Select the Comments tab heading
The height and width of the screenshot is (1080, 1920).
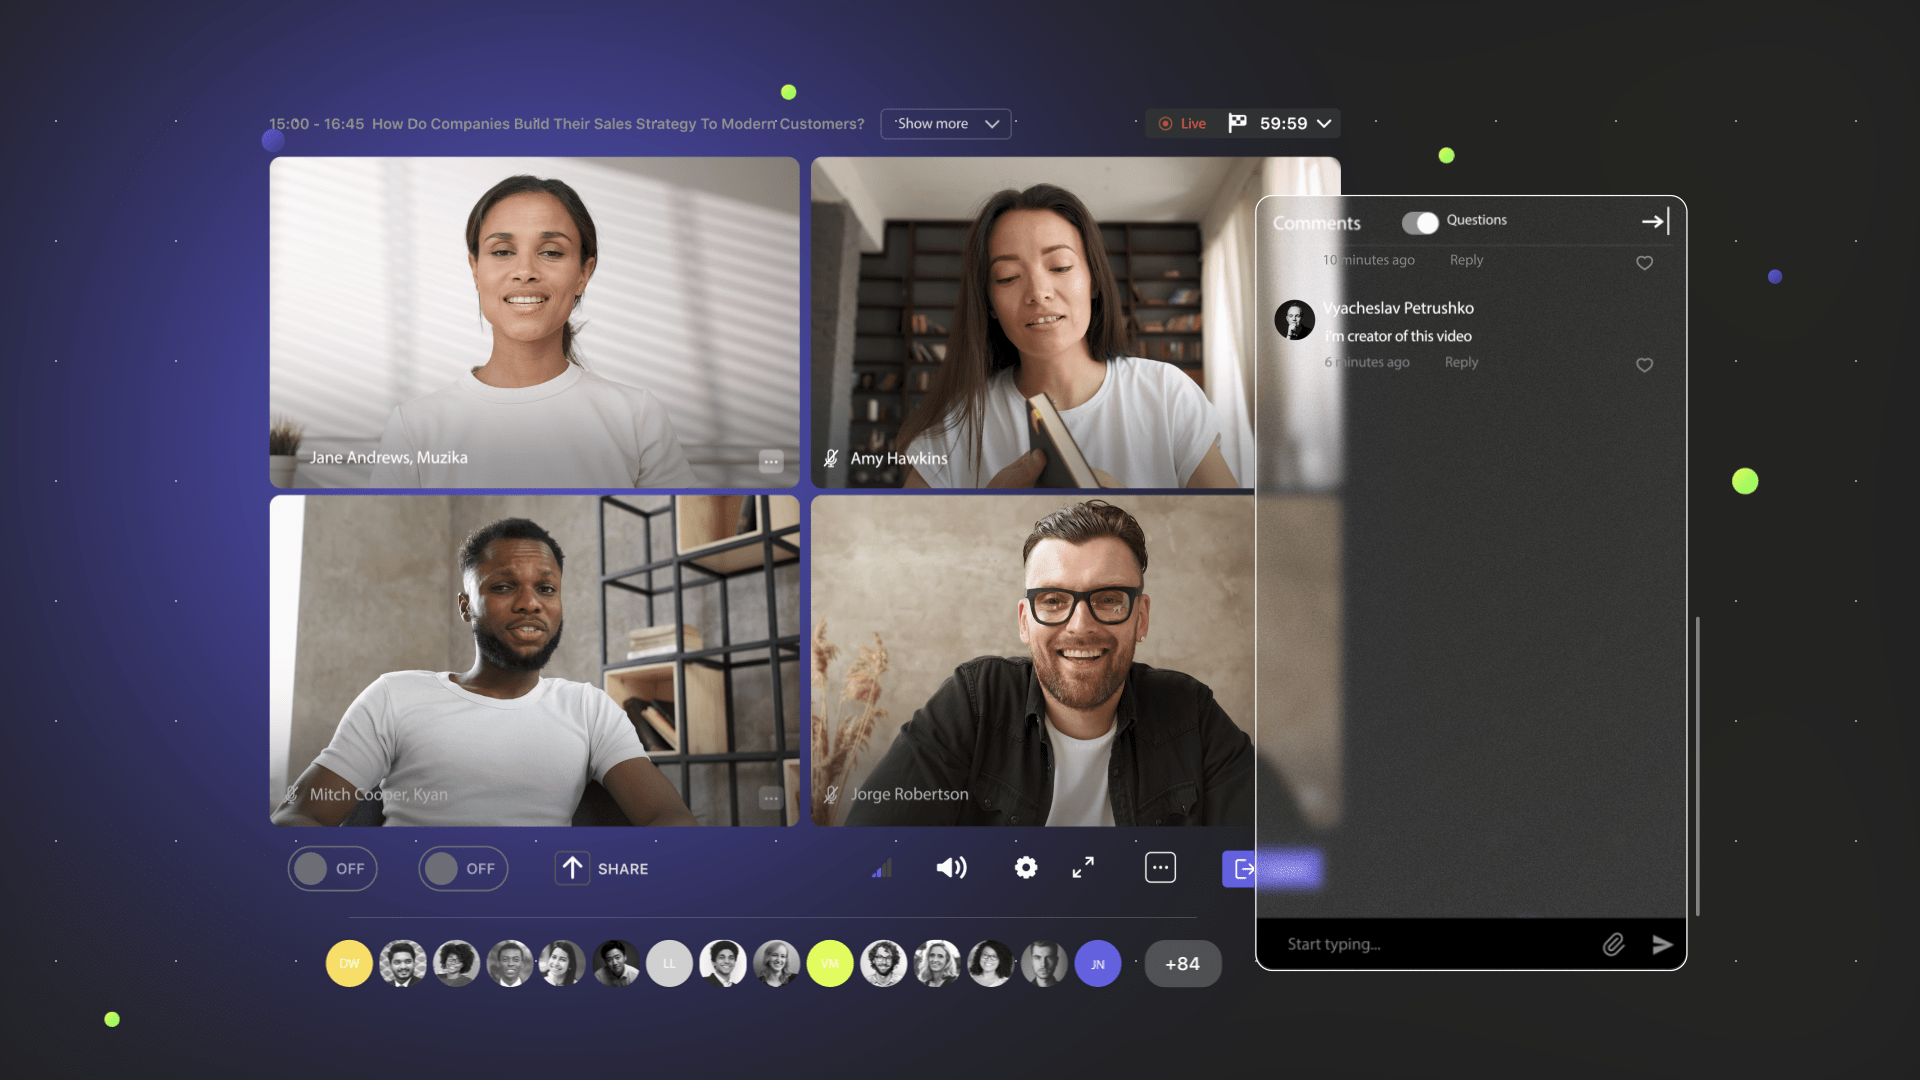(x=1316, y=223)
